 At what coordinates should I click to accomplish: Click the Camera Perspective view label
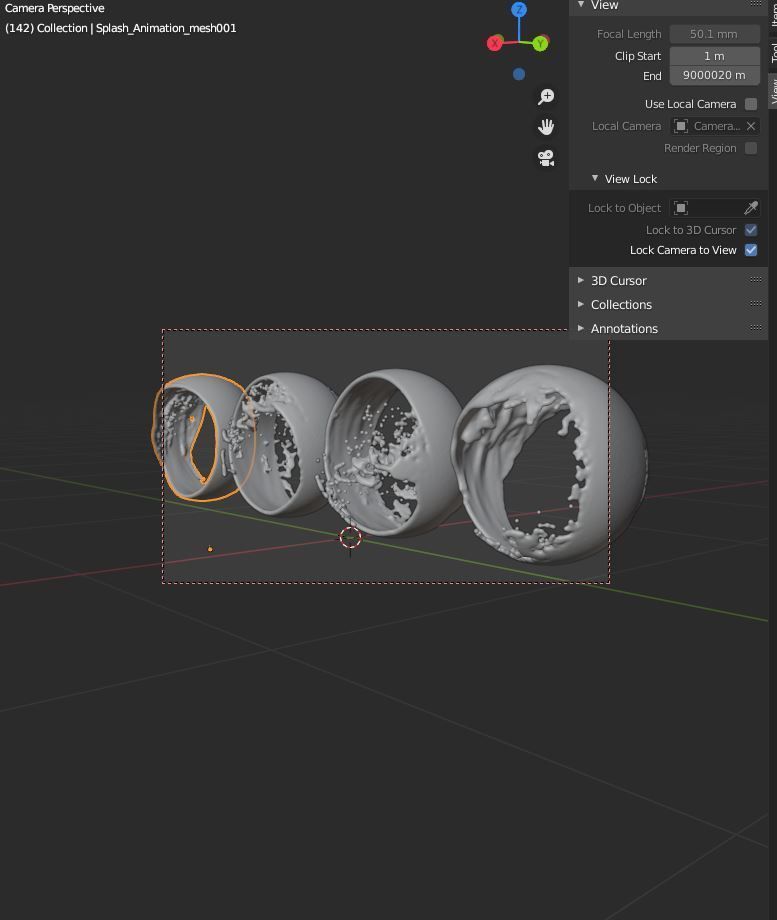(55, 8)
